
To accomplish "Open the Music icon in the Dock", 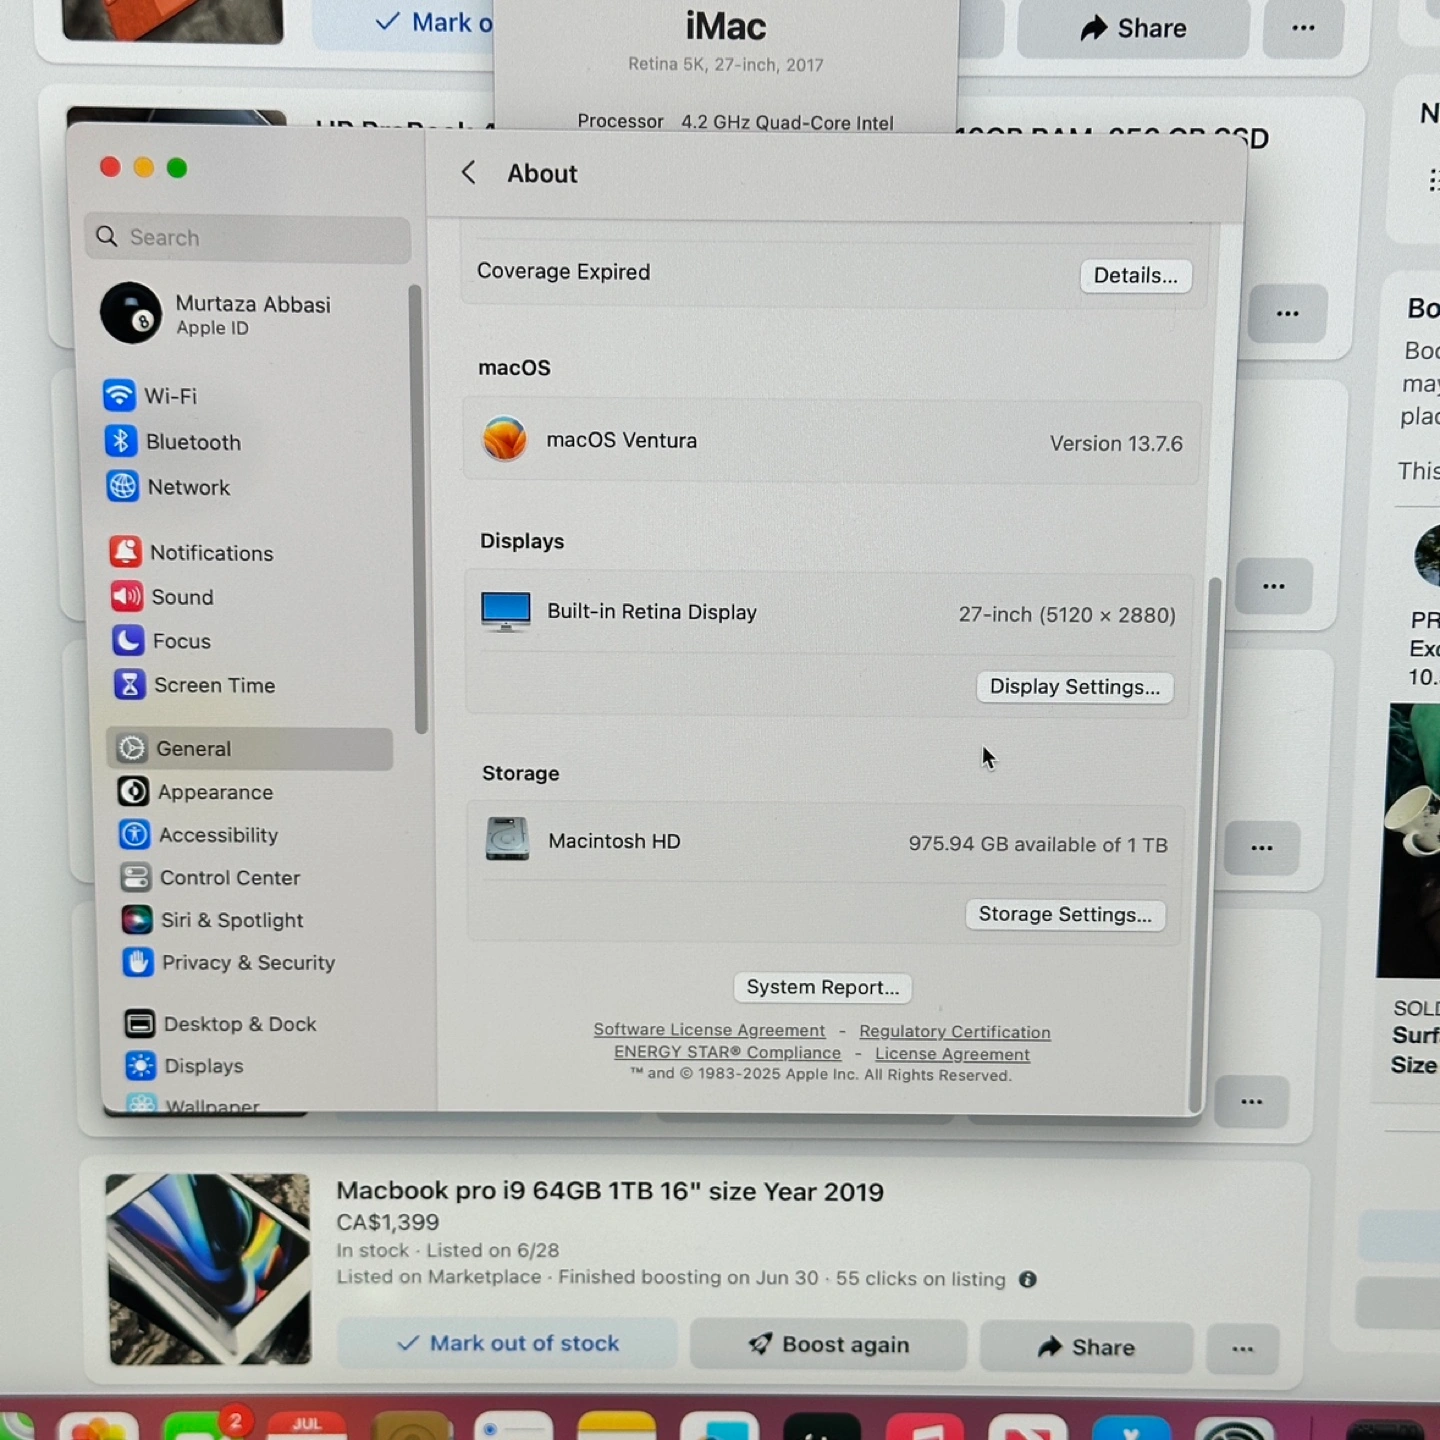I will tap(925, 1427).
